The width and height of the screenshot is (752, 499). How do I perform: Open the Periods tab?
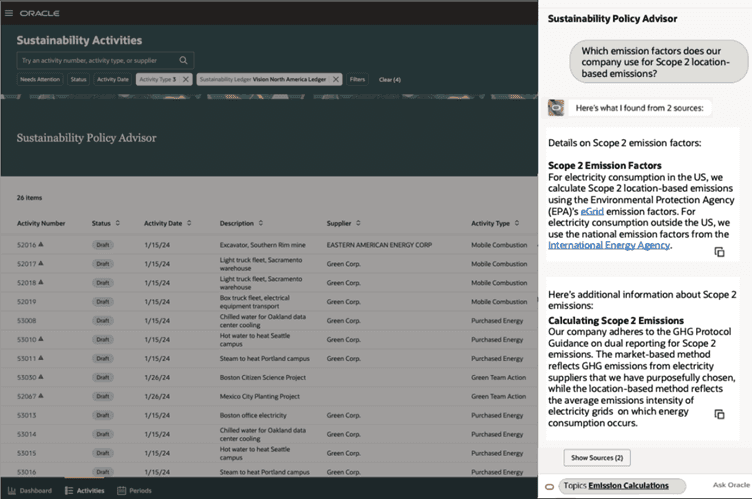click(134, 490)
